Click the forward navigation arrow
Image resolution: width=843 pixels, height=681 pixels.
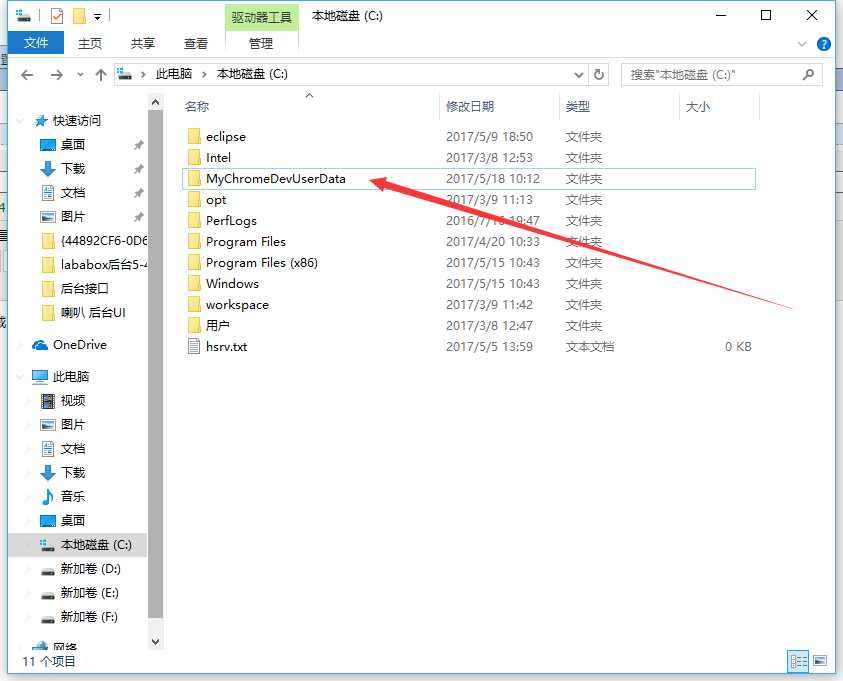[x=56, y=75]
